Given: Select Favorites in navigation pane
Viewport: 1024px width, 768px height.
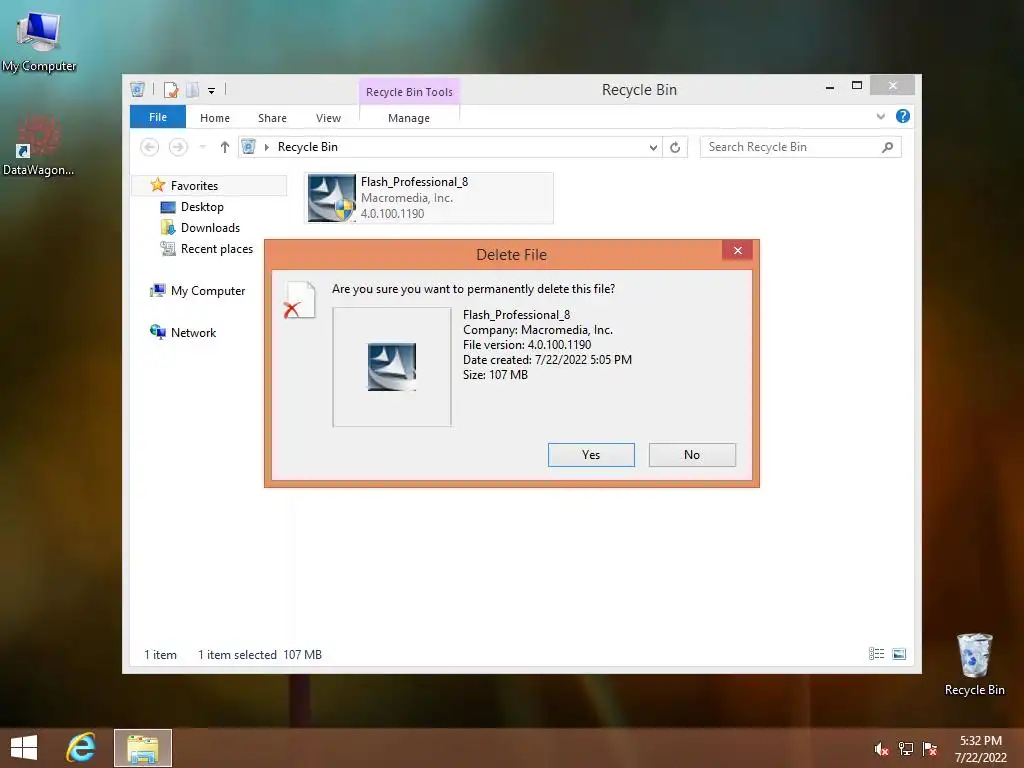Looking at the screenshot, I should click(x=210, y=185).
